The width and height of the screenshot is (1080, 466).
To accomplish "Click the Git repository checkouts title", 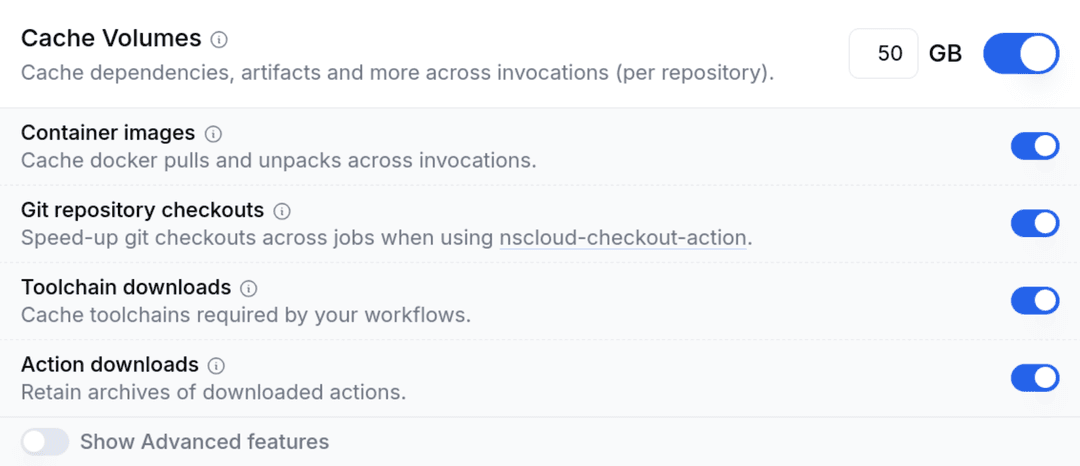I will (x=142, y=210).
